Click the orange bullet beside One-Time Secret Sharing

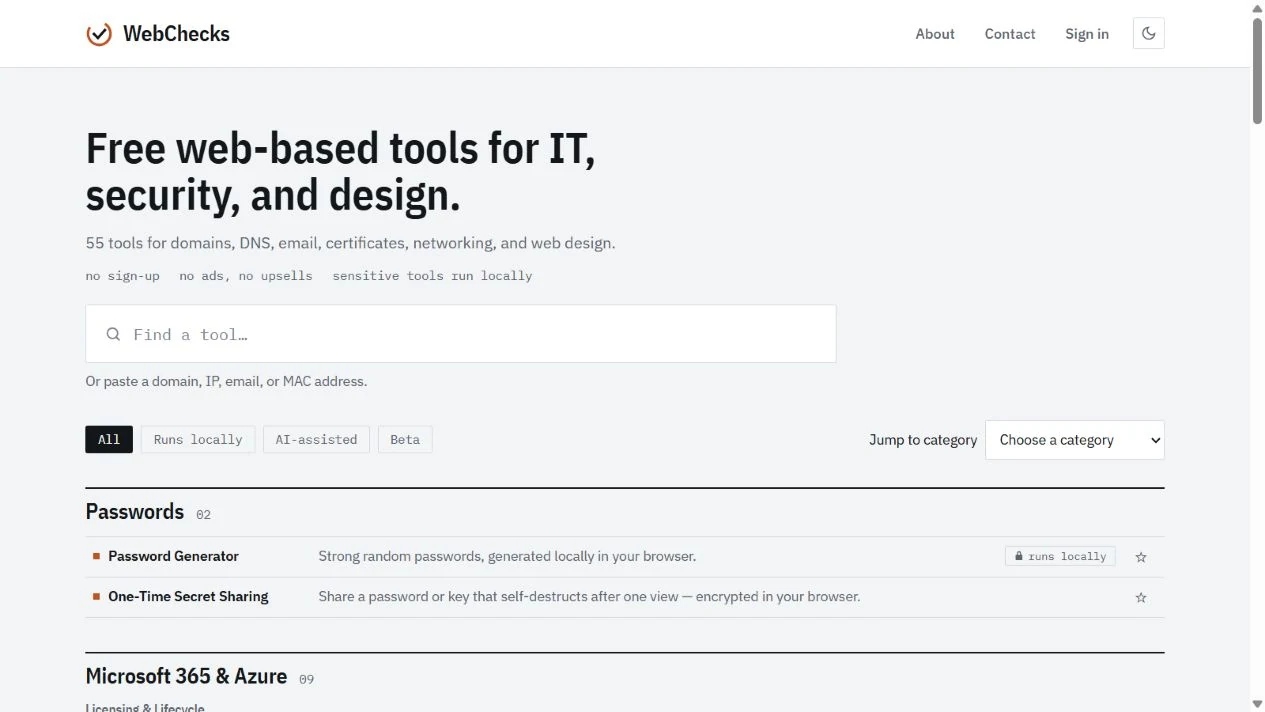pos(97,596)
